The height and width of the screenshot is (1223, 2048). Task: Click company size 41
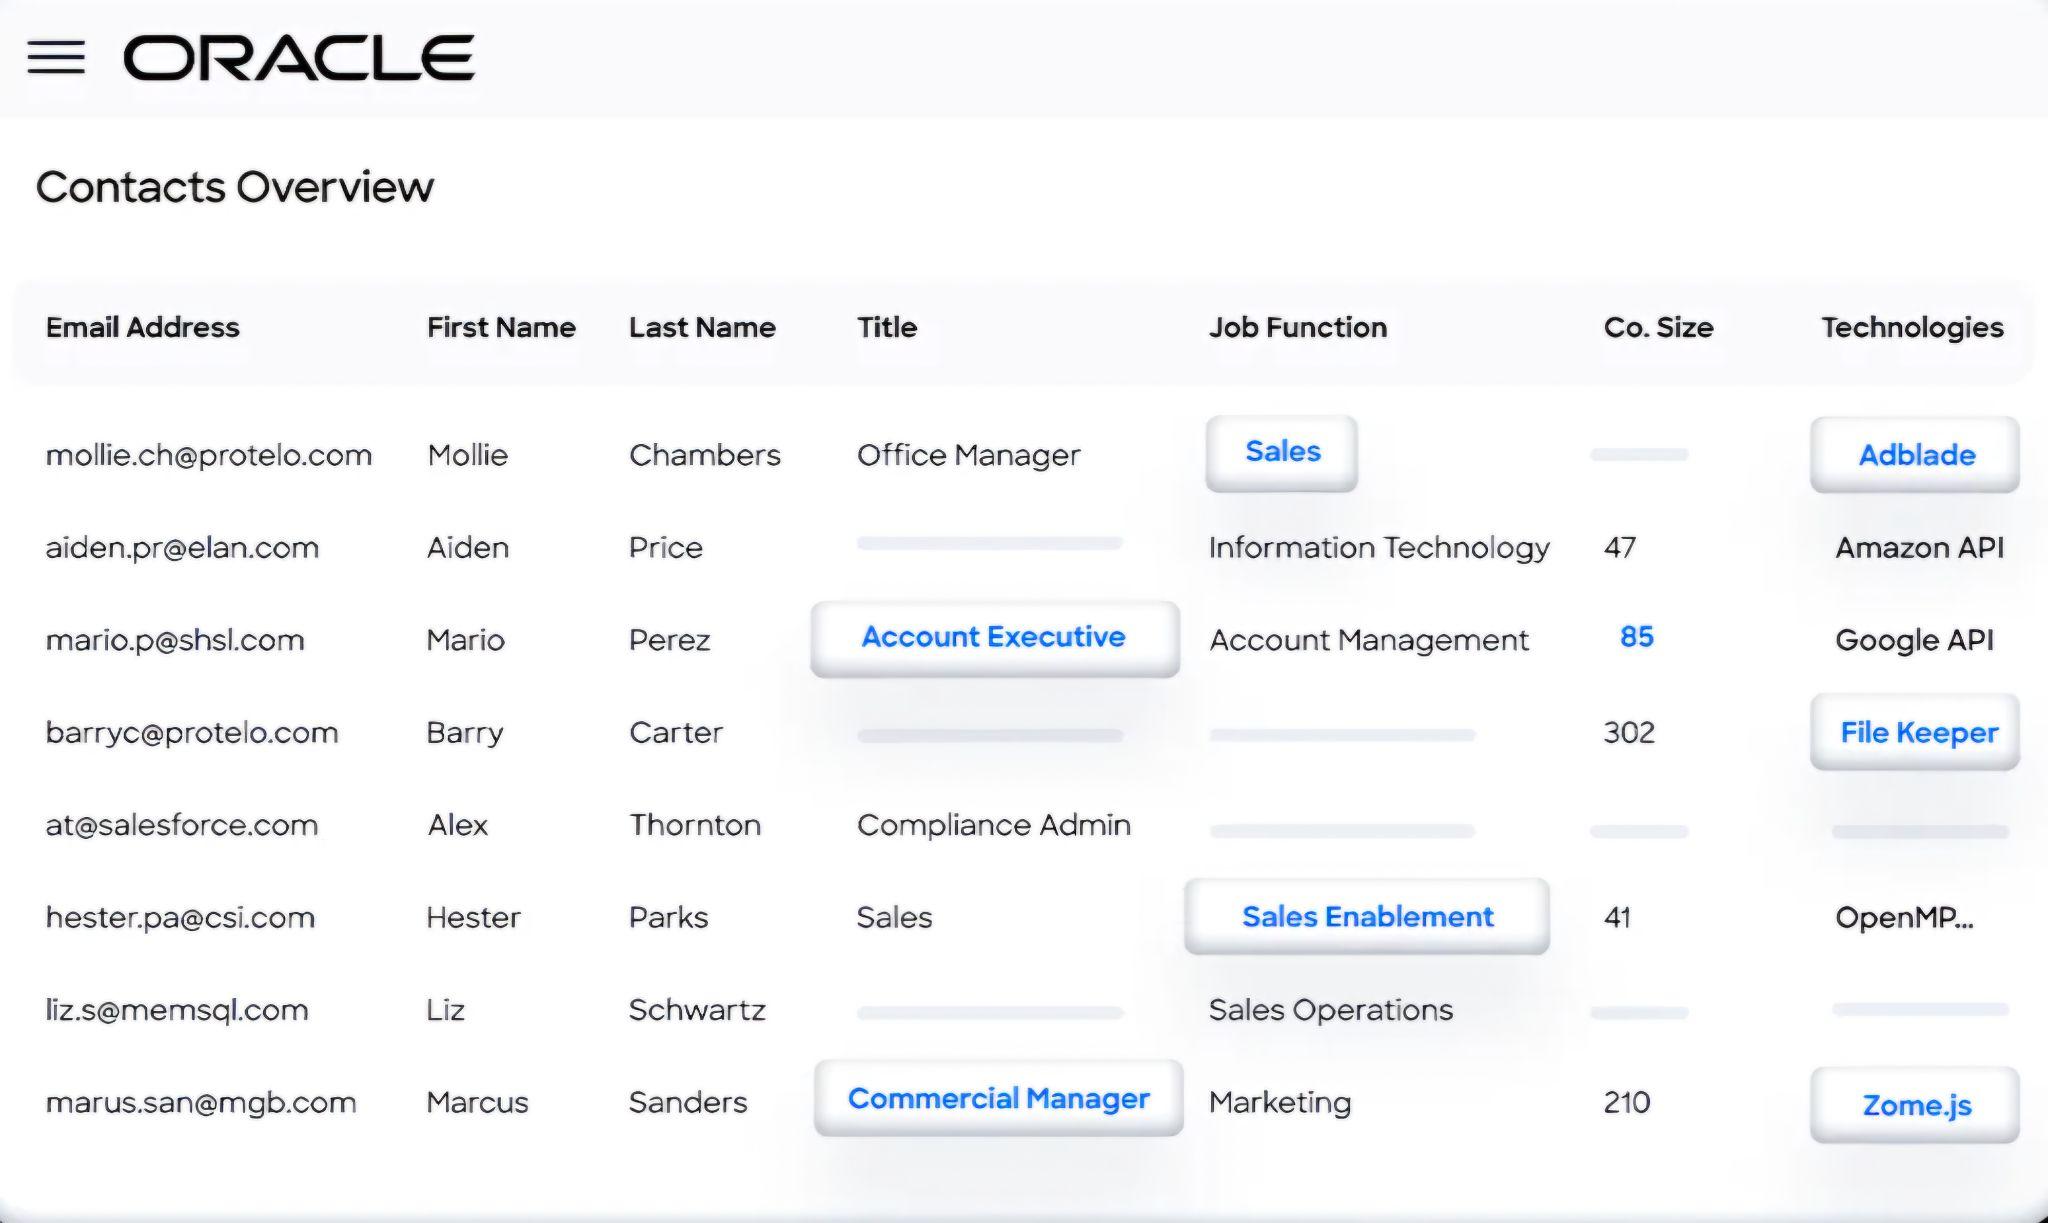pyautogui.click(x=1617, y=918)
